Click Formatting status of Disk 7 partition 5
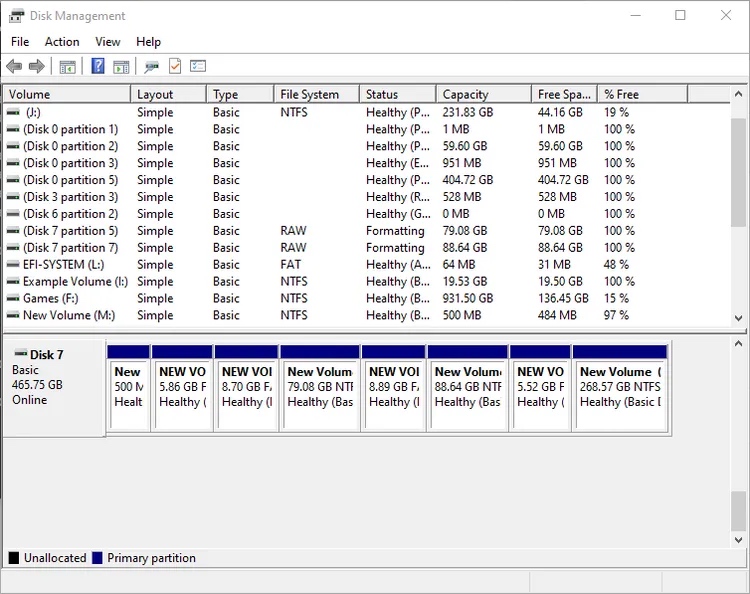 [x=395, y=231]
